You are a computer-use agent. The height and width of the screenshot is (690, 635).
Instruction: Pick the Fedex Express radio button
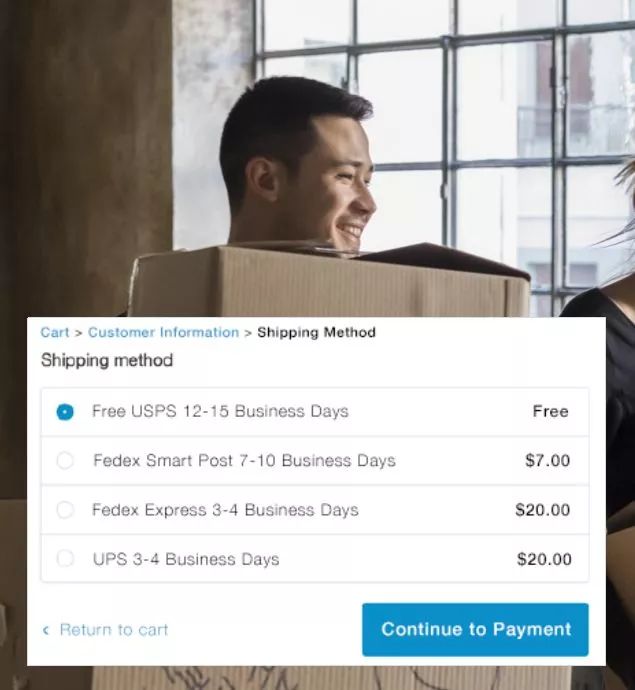pyautogui.click(x=65, y=510)
